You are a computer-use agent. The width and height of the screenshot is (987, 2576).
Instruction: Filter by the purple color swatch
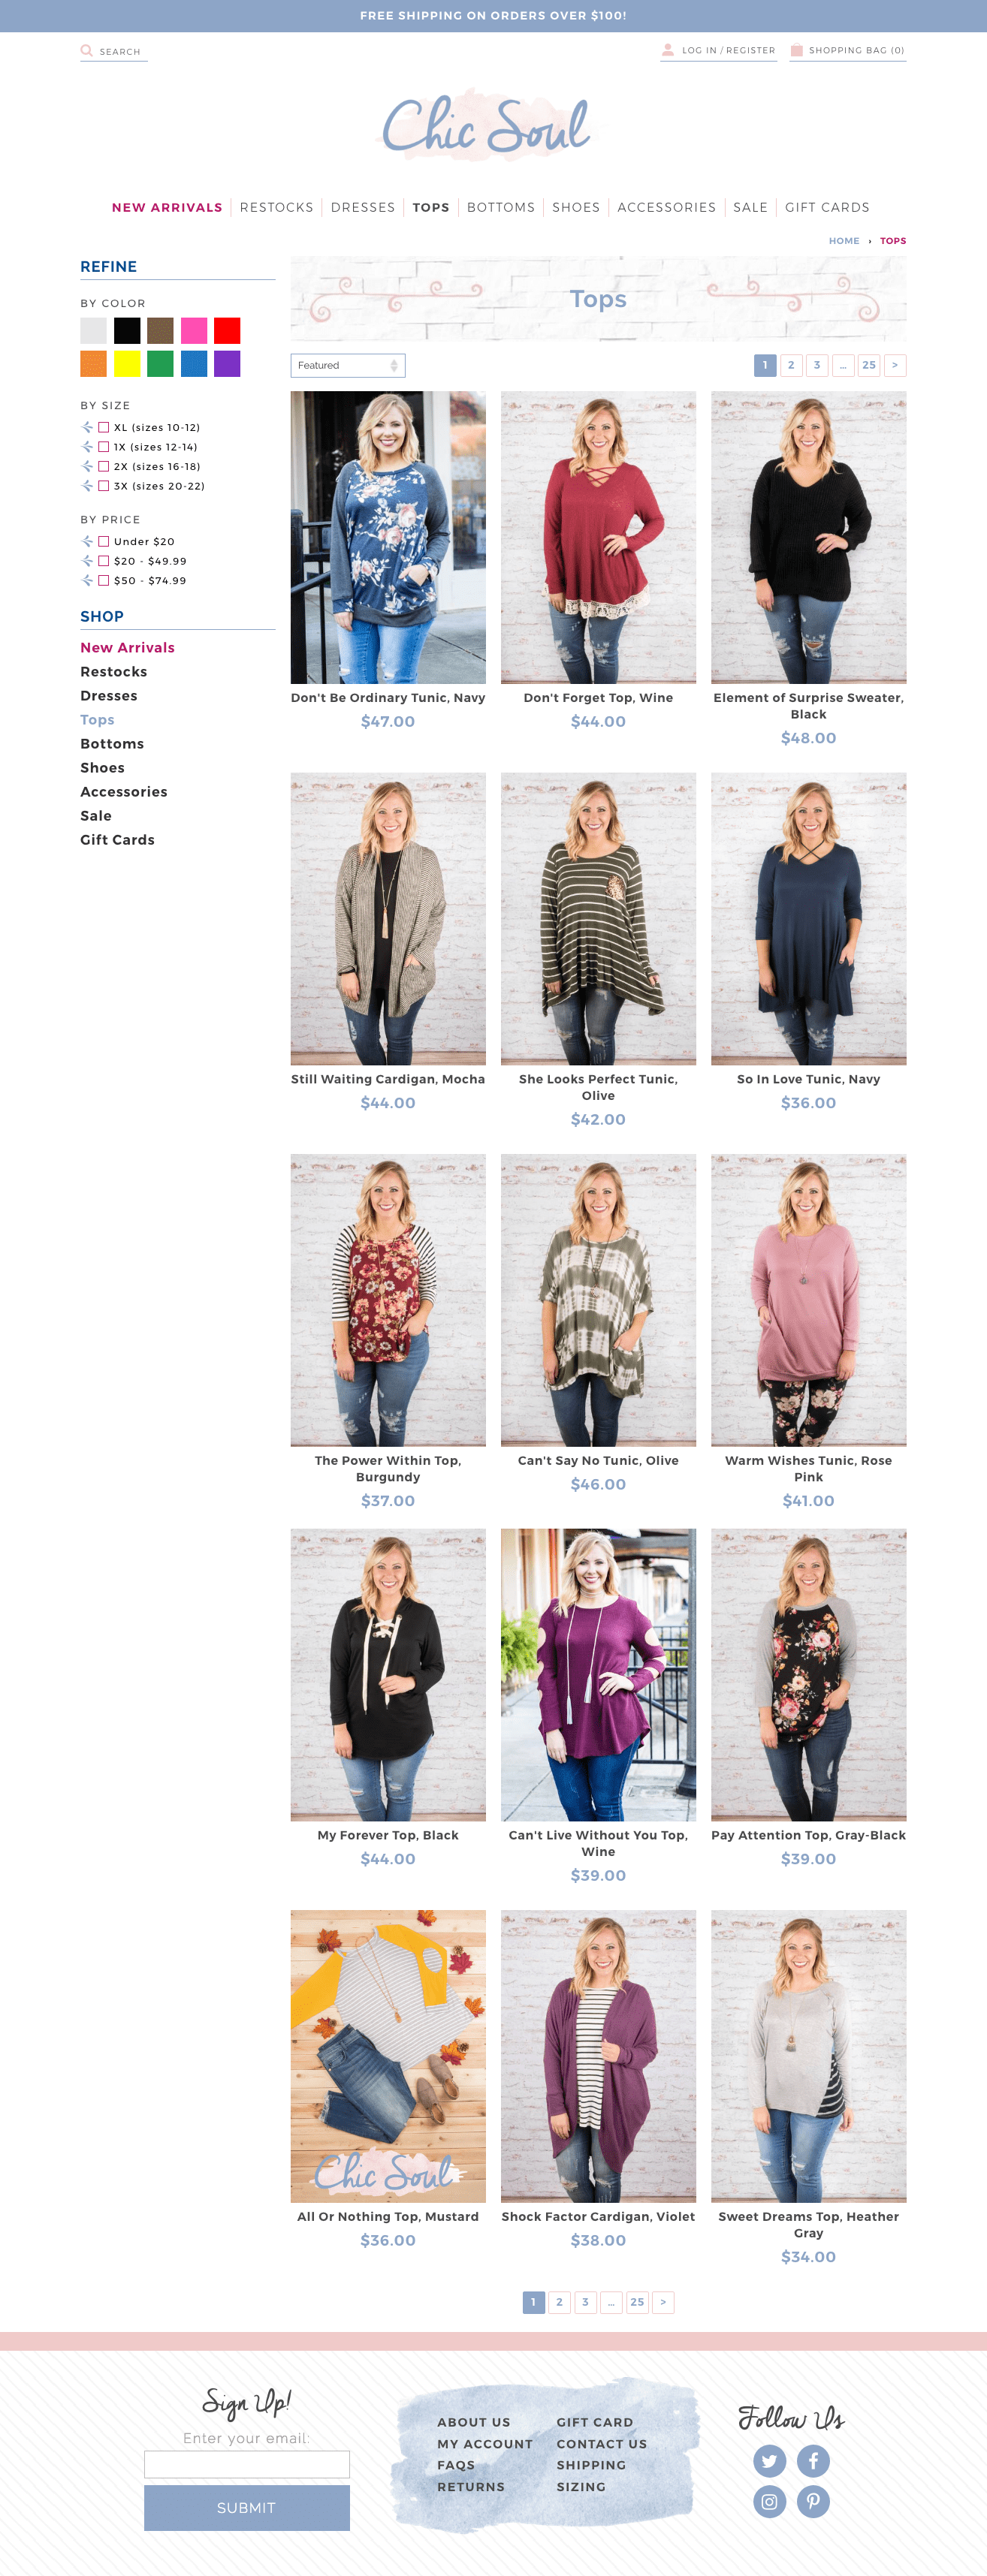coord(227,364)
